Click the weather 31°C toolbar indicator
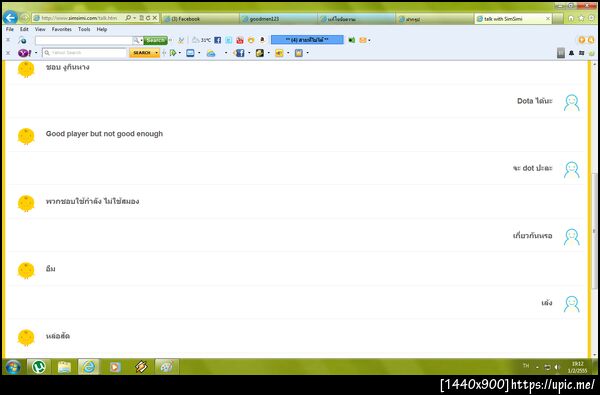 point(201,40)
